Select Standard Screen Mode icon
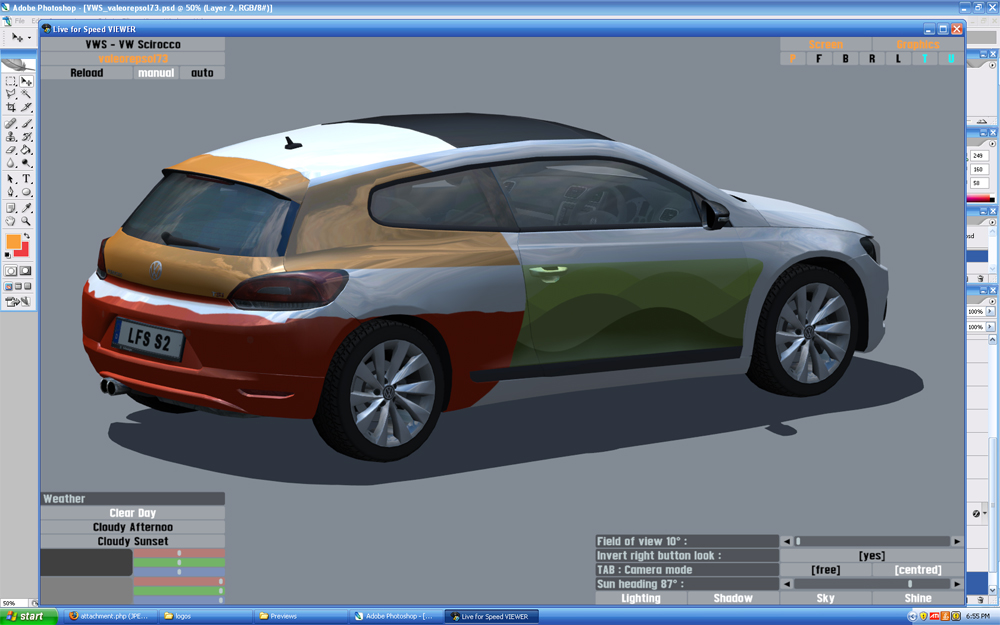The image size is (1000, 625). click(9, 286)
